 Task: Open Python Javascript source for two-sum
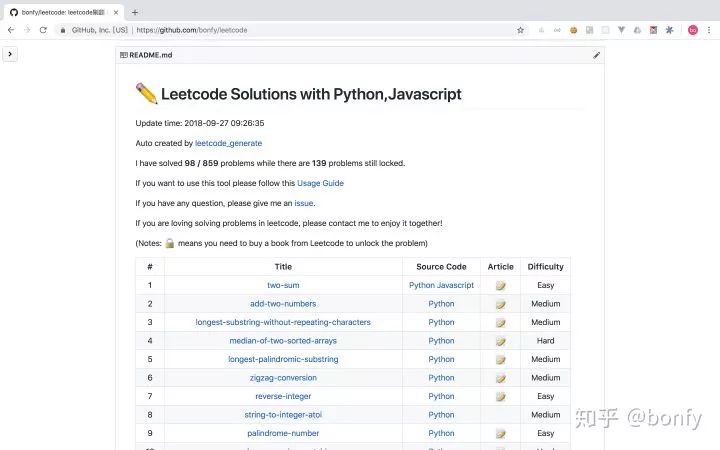tap(441, 285)
